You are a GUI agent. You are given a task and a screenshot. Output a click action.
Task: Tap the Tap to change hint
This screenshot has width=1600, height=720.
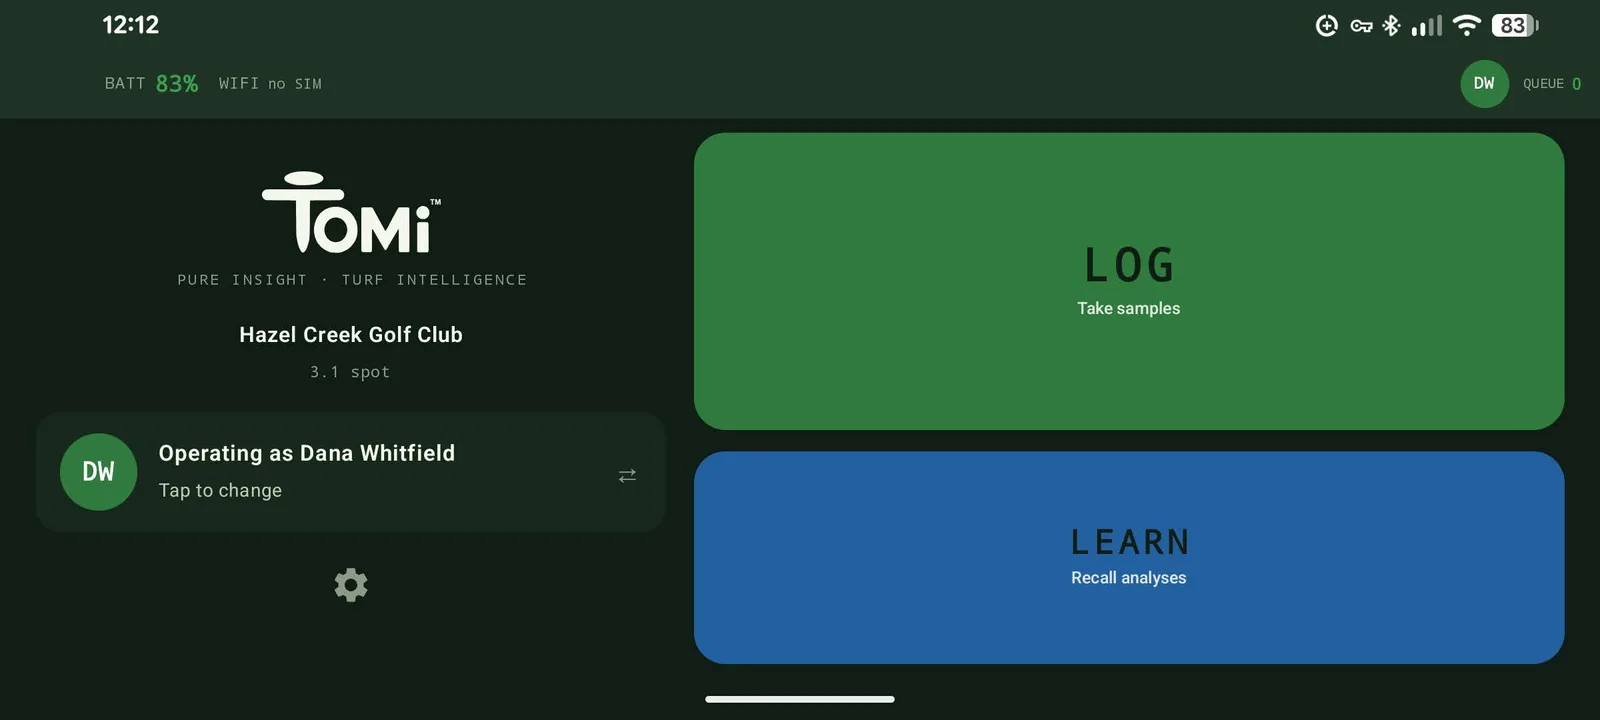tap(220, 490)
